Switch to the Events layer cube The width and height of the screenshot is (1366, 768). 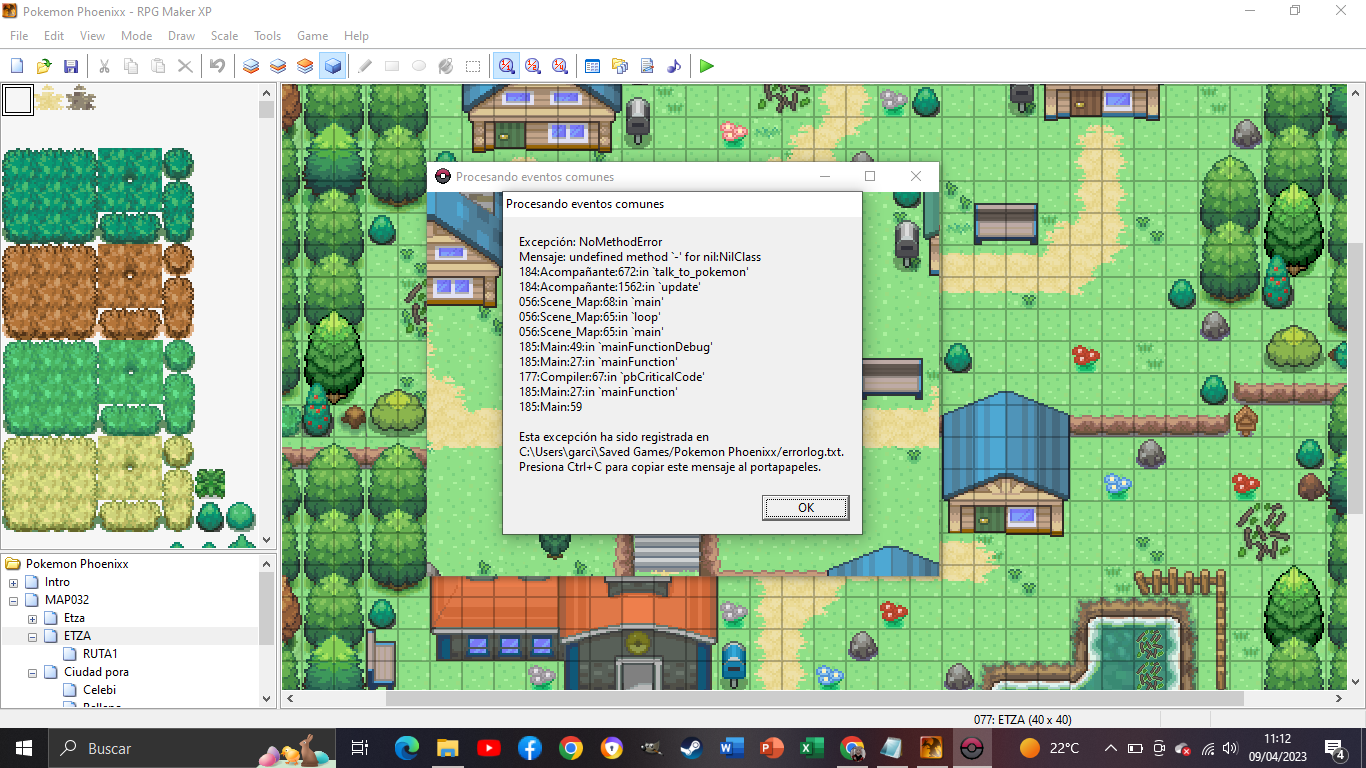pyautogui.click(x=332, y=66)
